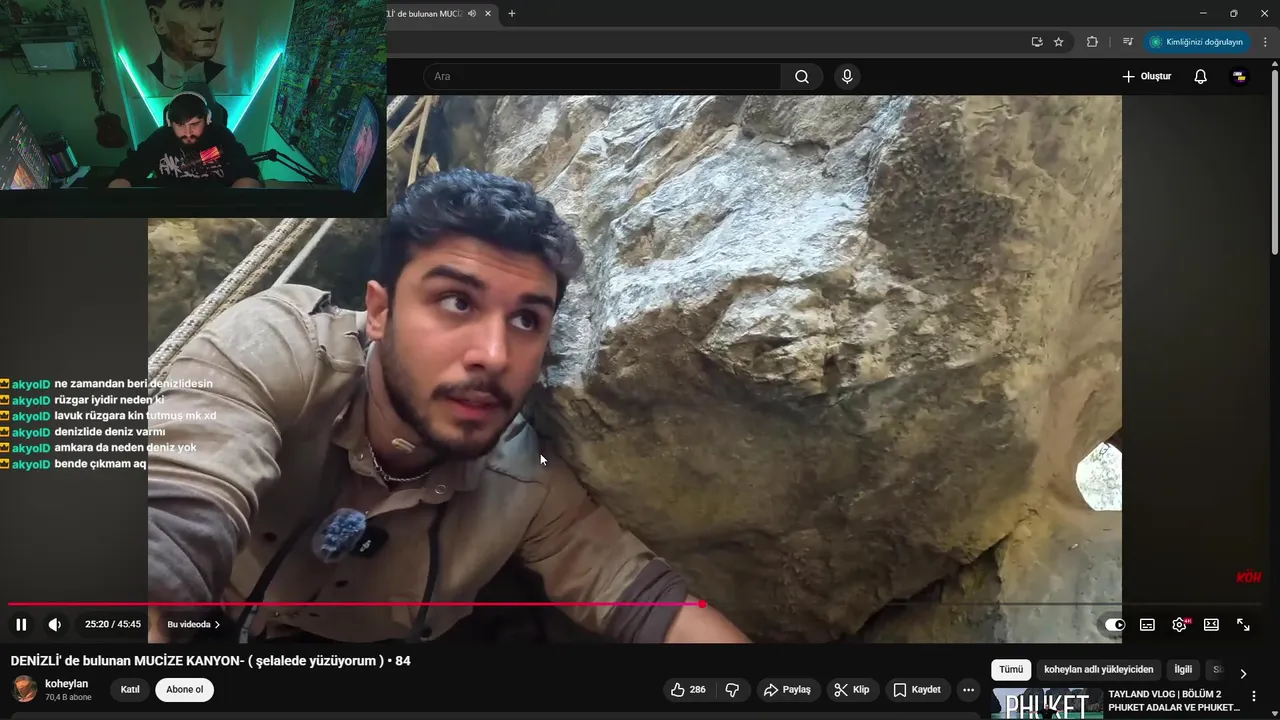Mute the video volume
Screen dimensions: 1280x720
tap(55, 624)
